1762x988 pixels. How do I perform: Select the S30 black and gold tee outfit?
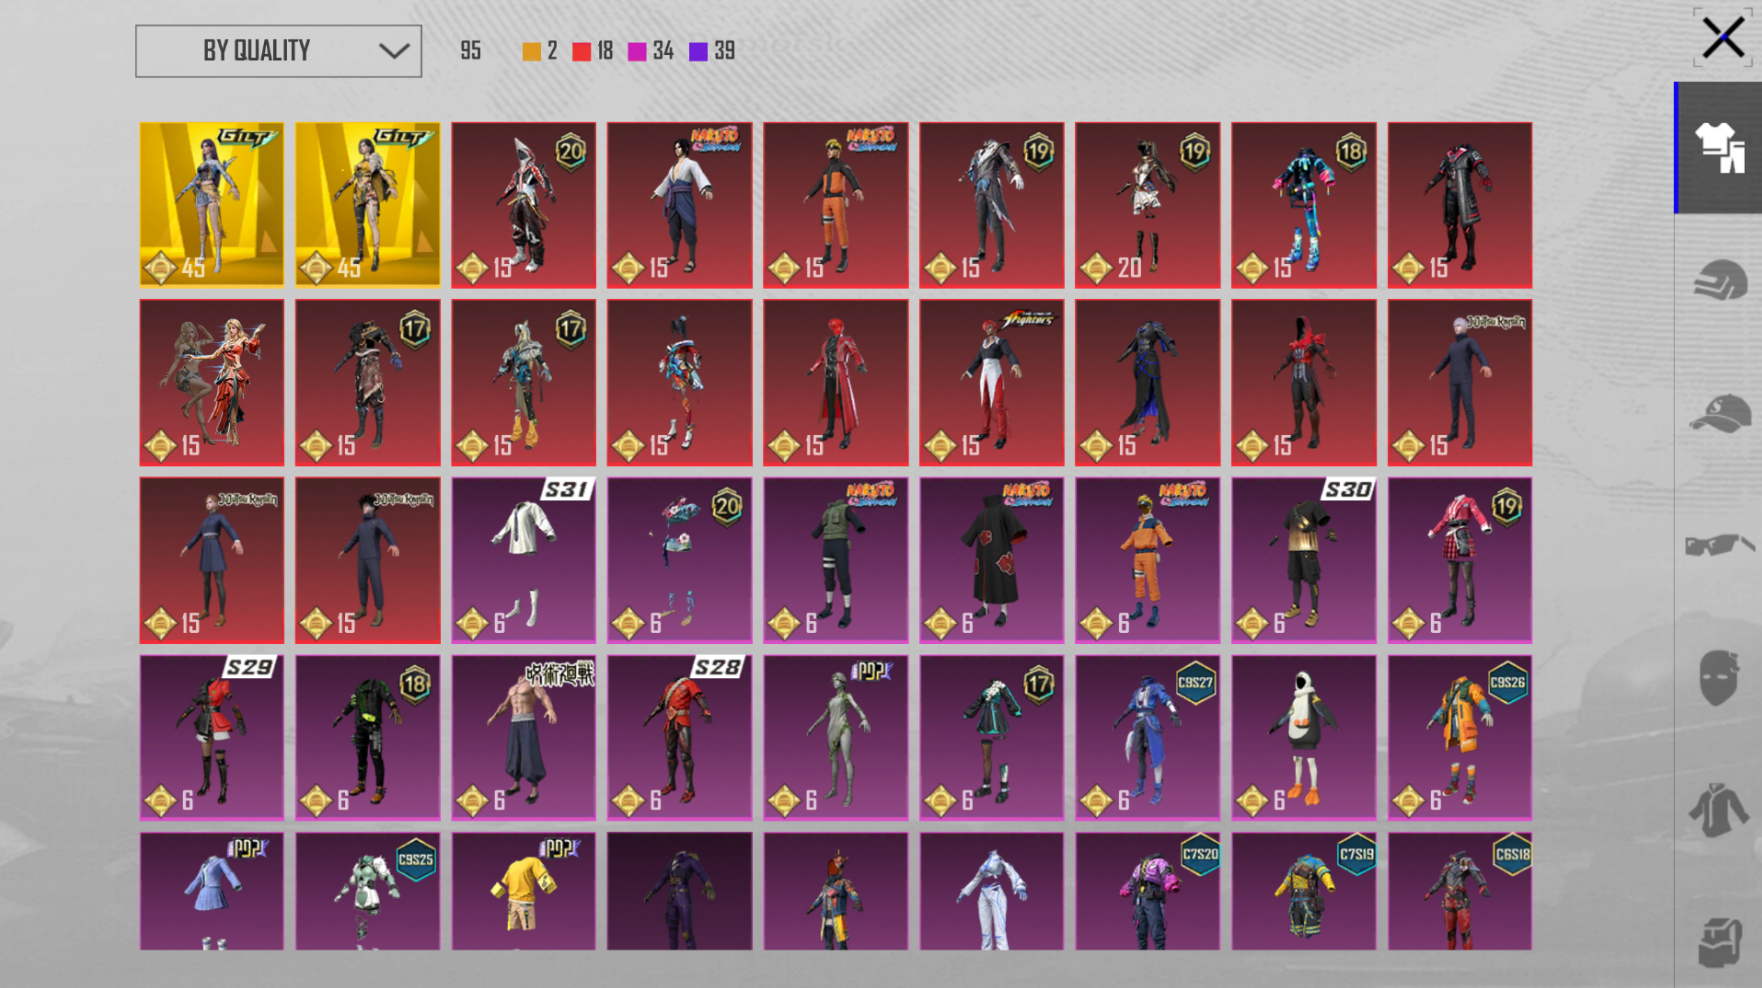pyautogui.click(x=1304, y=560)
